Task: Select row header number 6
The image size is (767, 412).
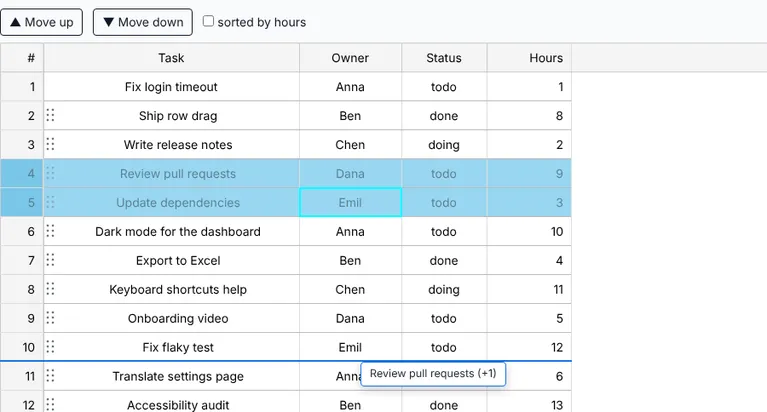Action: click(22, 231)
